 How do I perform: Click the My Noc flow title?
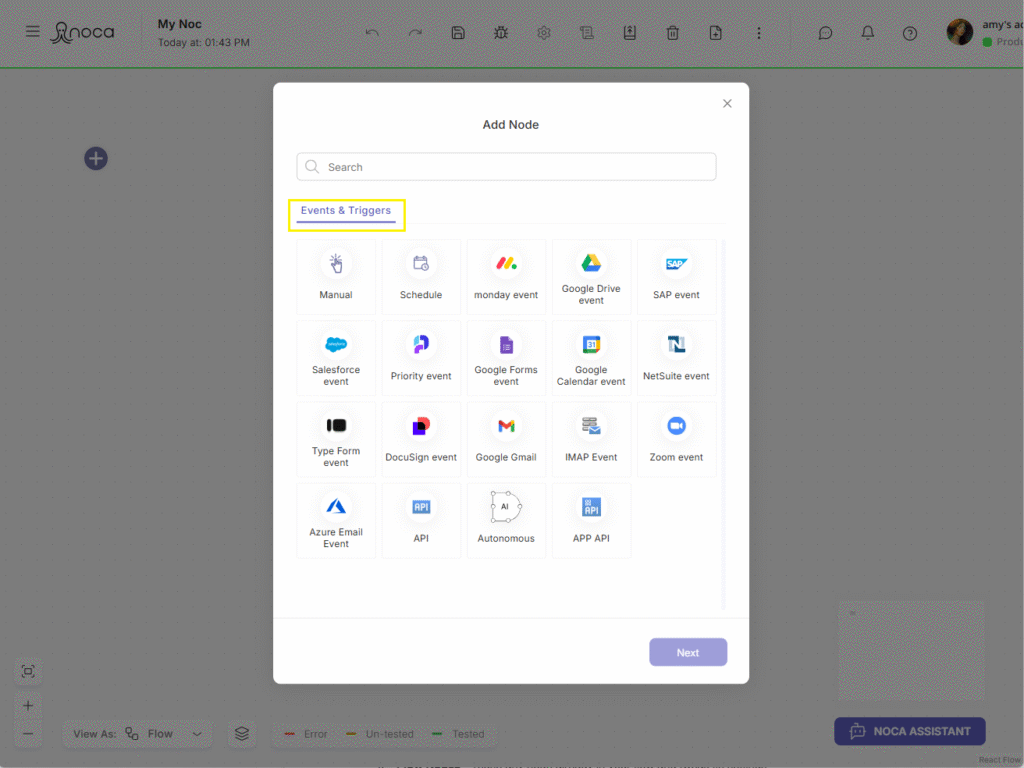pos(180,24)
